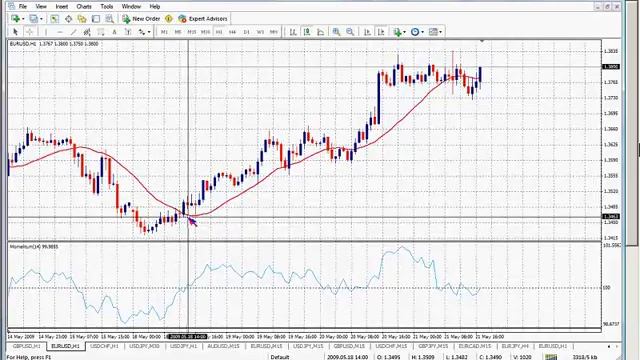
Task: Click the chart shift triangle marker
Action: click(482, 41)
